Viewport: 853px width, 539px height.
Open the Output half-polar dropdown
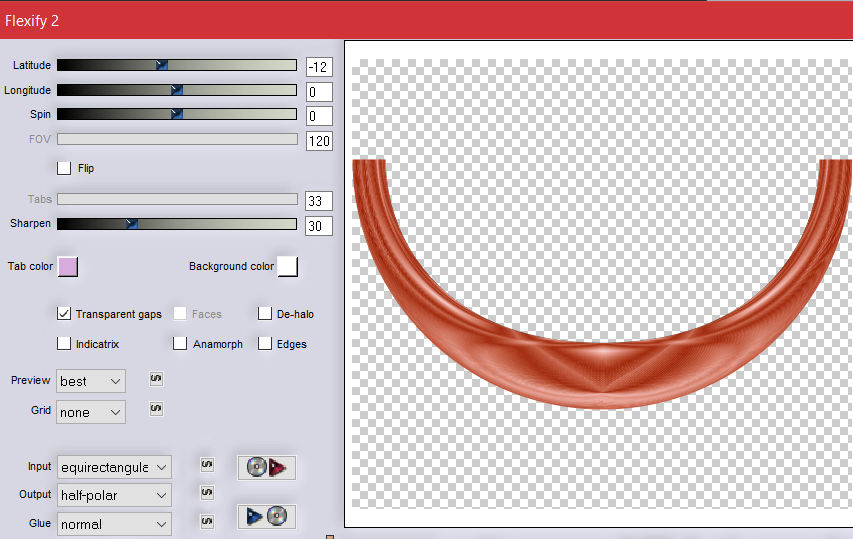[114, 495]
